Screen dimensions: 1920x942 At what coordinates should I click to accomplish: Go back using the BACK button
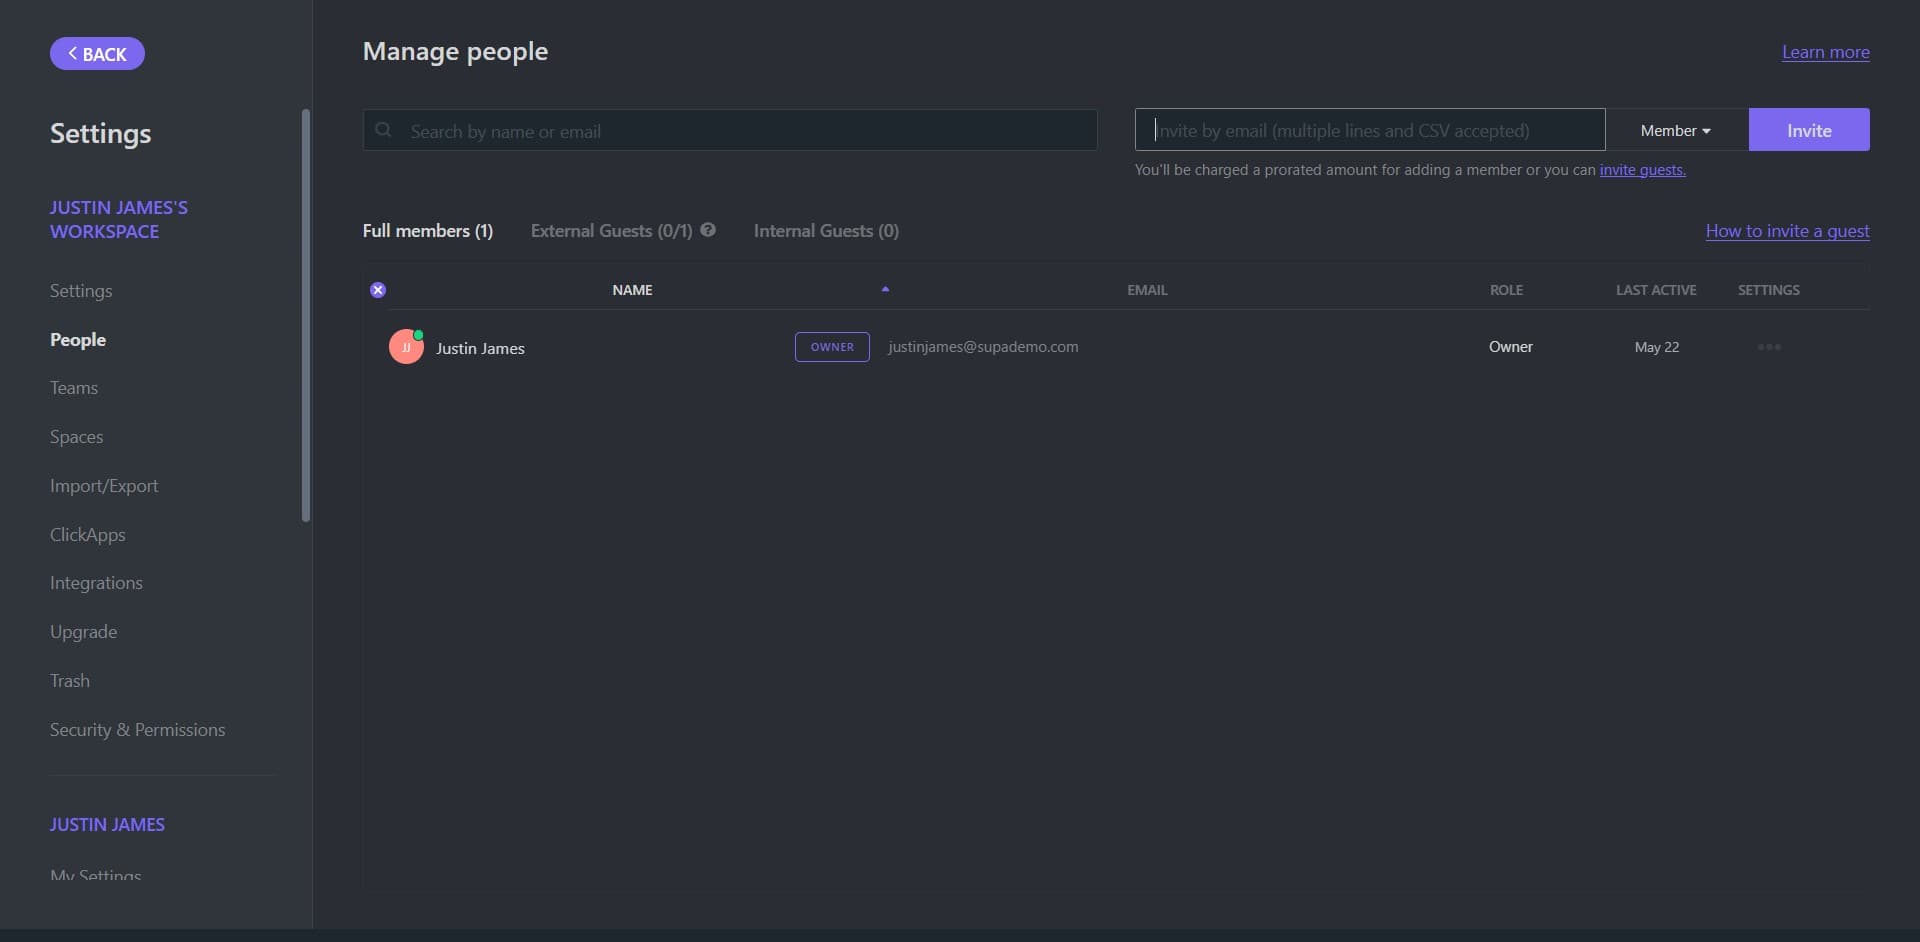click(x=97, y=54)
